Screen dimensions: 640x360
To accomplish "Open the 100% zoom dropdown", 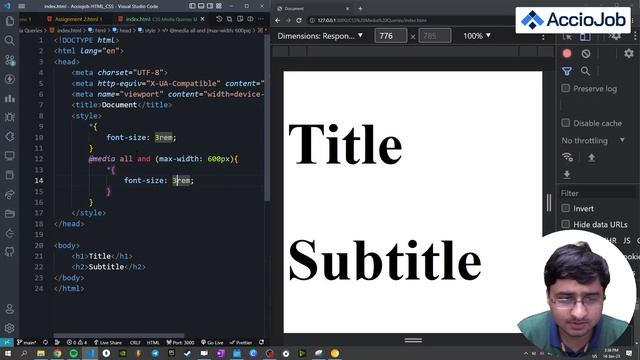I will 477,36.
